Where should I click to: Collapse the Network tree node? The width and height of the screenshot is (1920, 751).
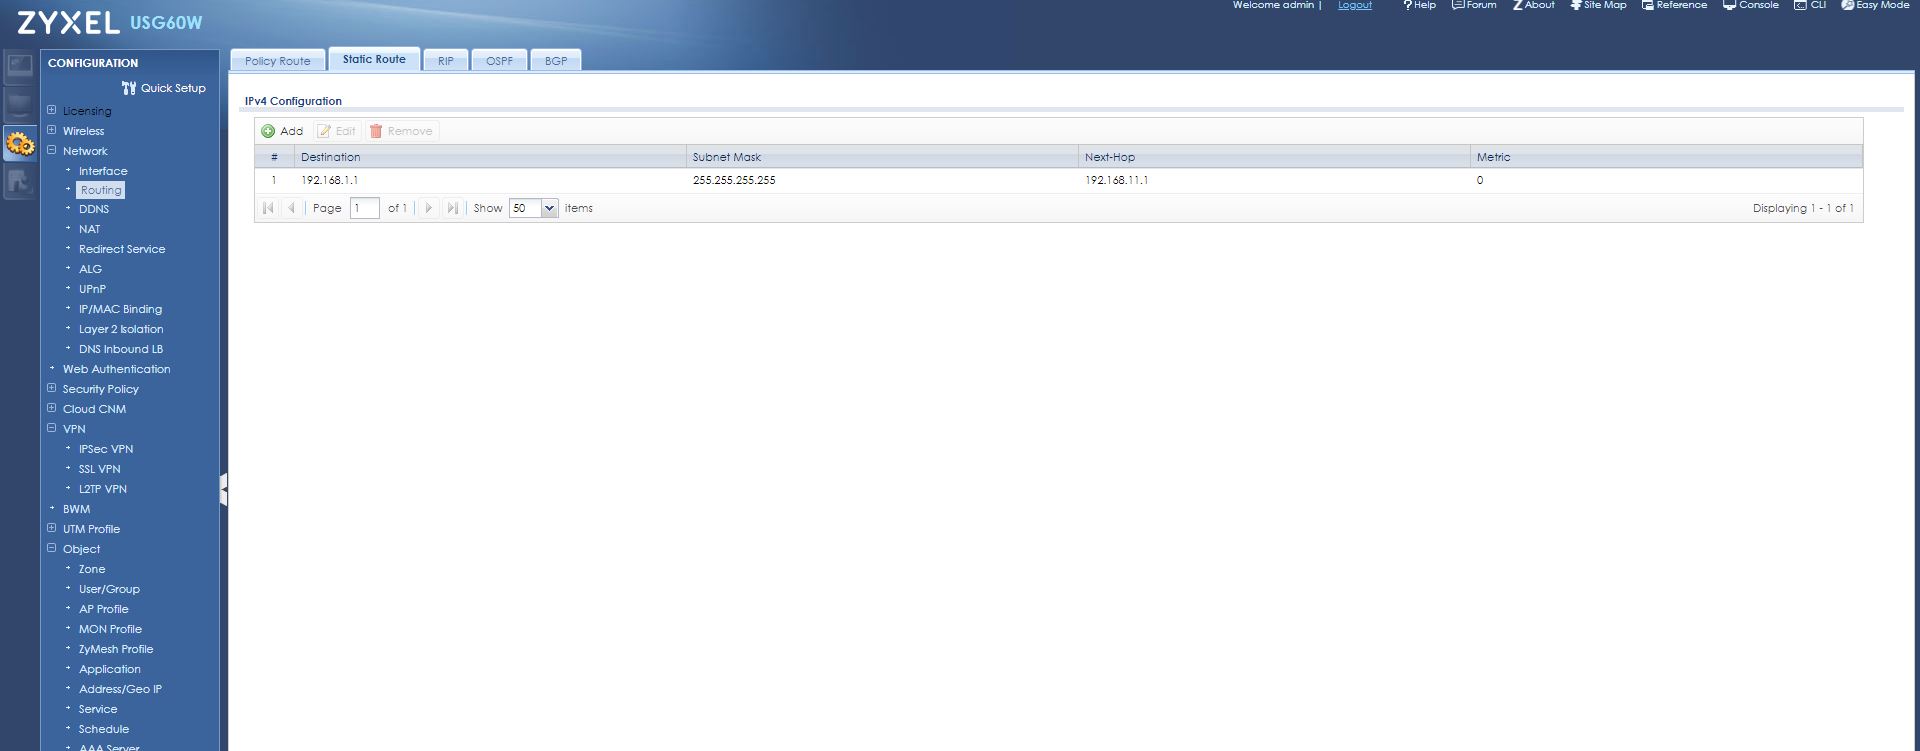[52, 150]
